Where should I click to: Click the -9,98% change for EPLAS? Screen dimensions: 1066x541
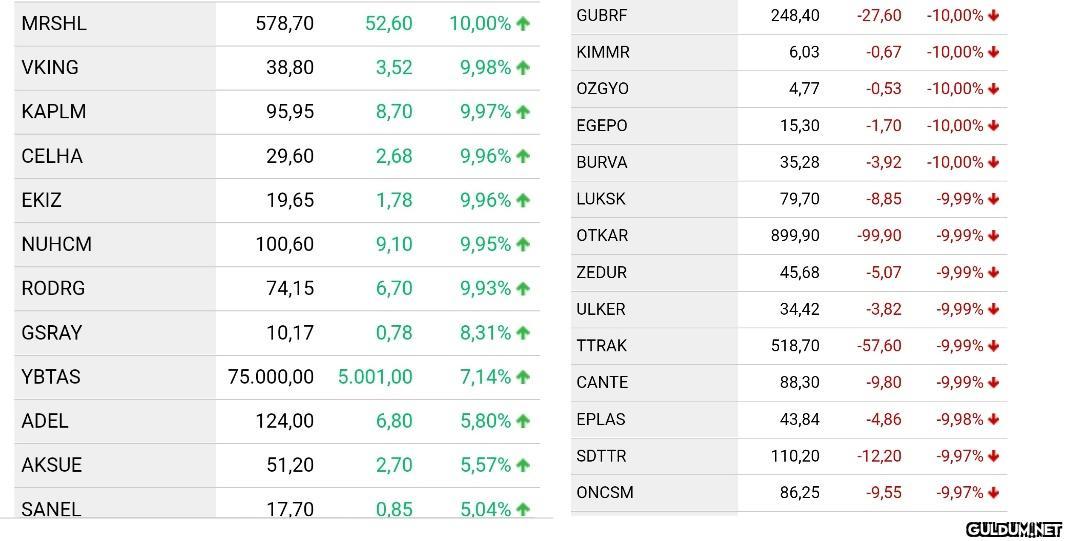(960, 420)
